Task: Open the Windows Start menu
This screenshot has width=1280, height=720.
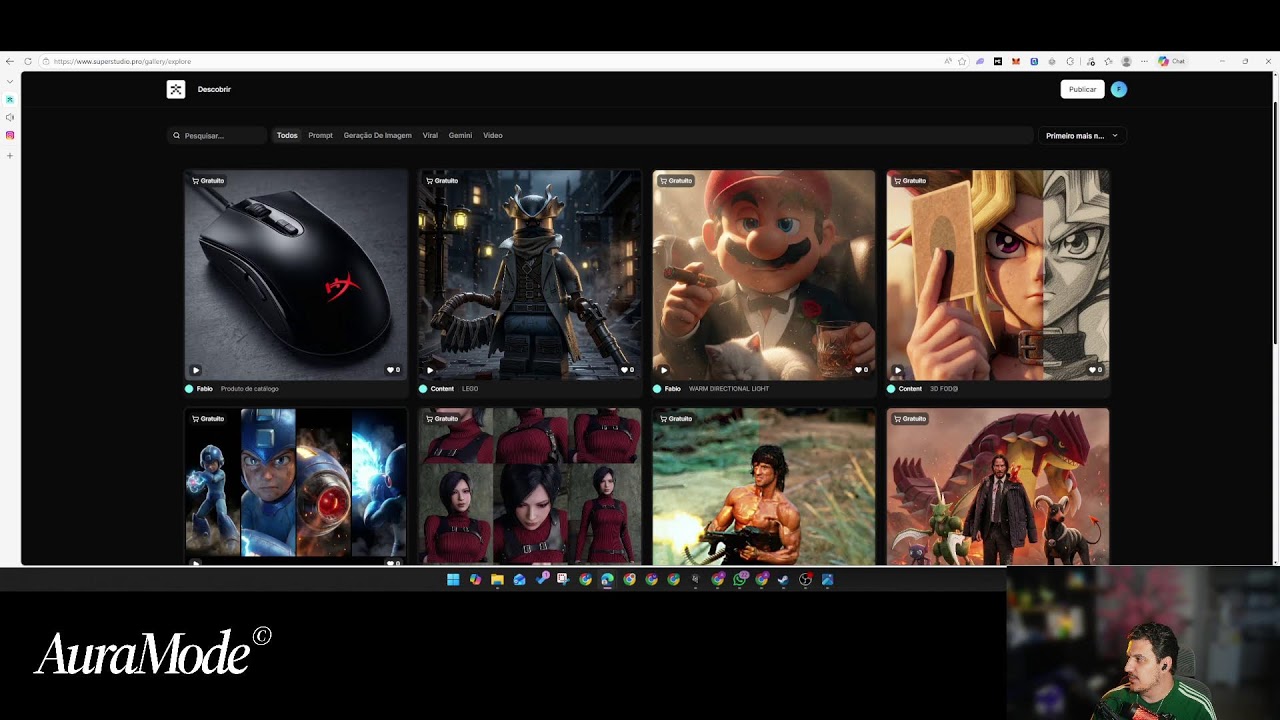Action: pos(453,579)
